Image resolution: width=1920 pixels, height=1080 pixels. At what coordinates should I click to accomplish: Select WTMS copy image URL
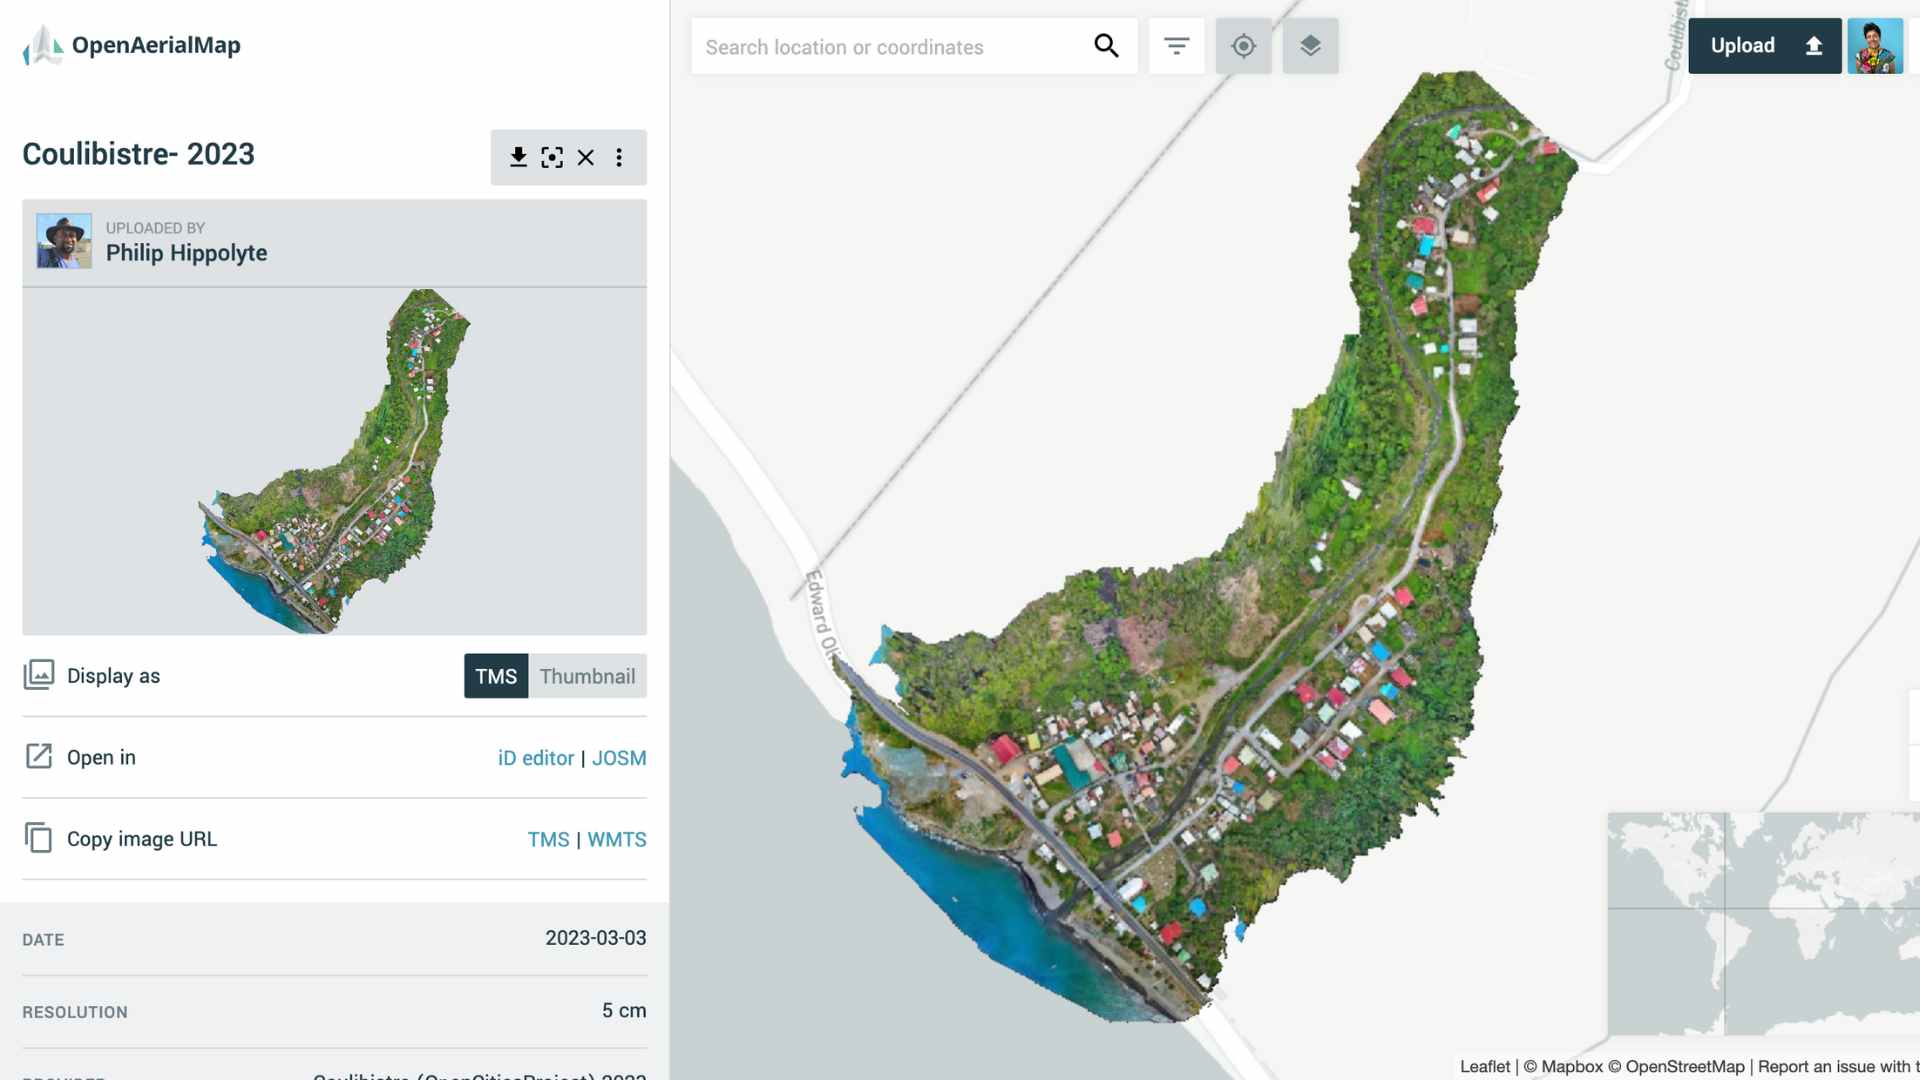616,837
